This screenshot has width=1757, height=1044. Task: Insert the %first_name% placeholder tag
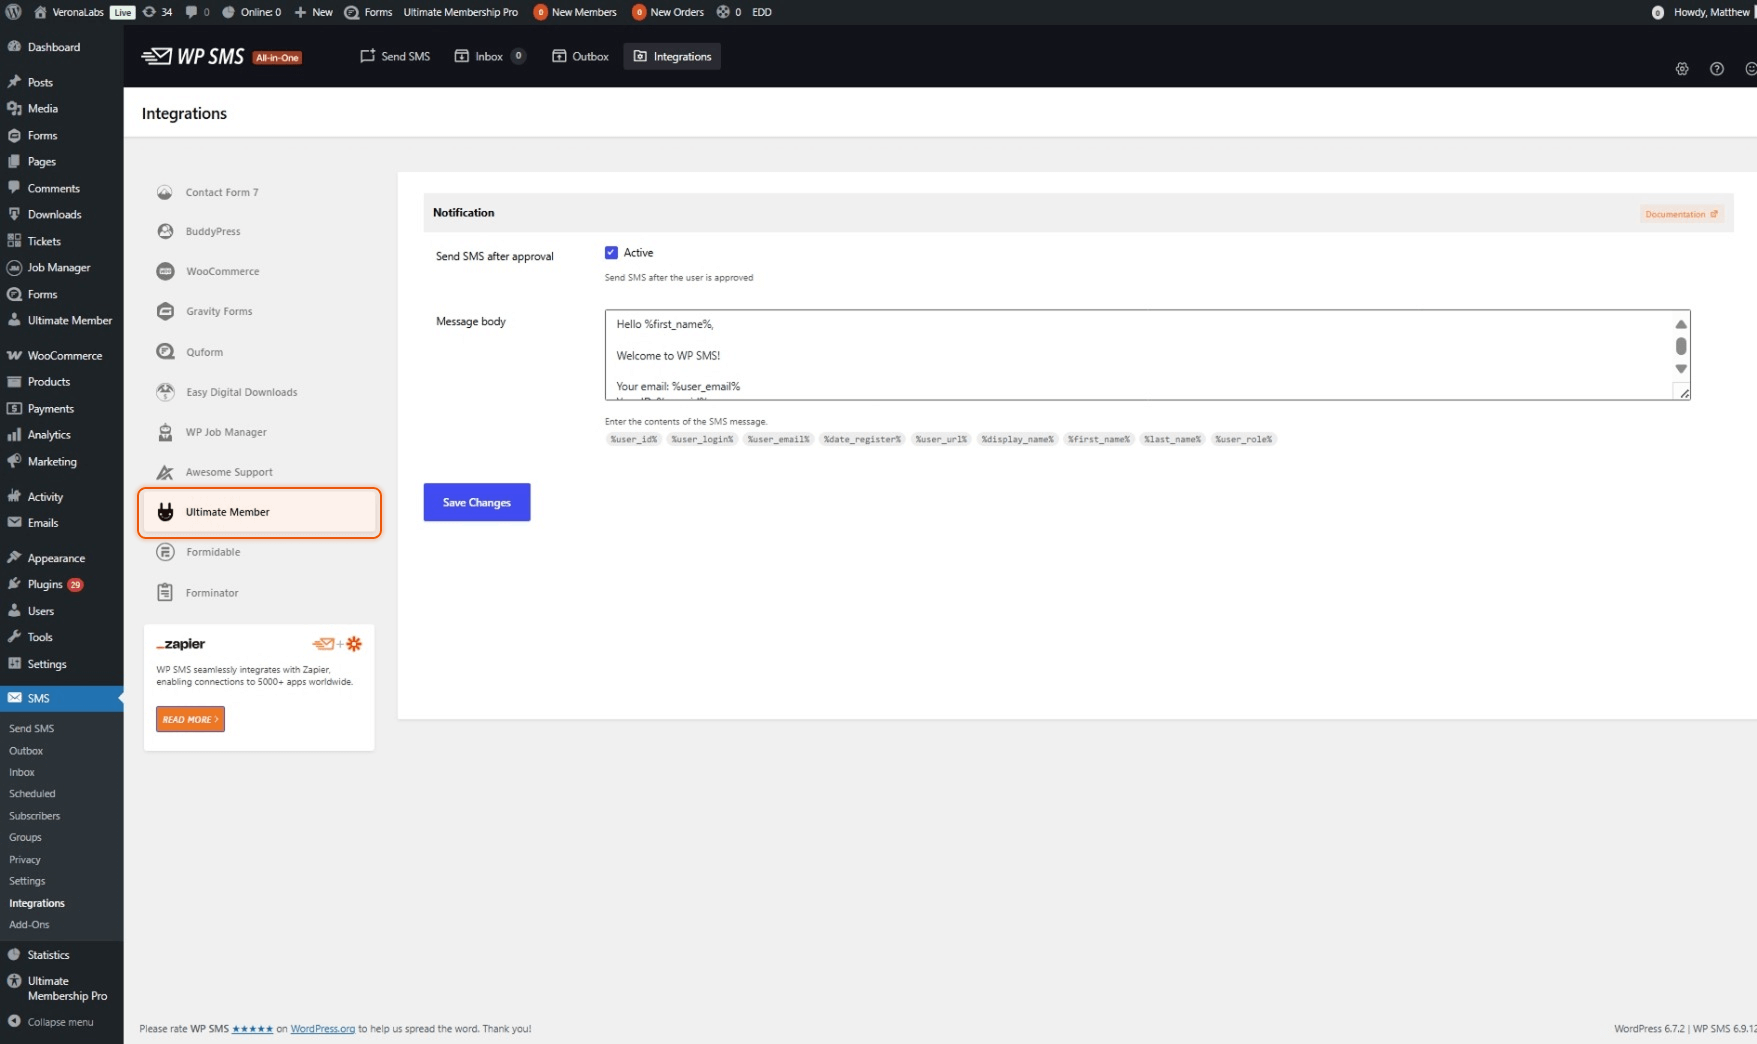tap(1098, 439)
